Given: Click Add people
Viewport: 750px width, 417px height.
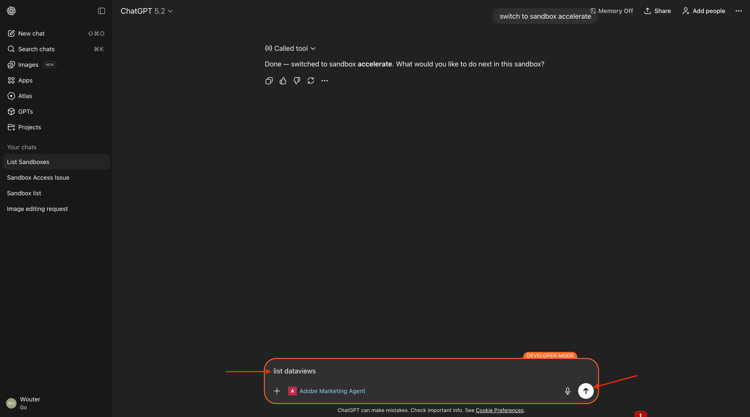Looking at the screenshot, I should (x=703, y=11).
